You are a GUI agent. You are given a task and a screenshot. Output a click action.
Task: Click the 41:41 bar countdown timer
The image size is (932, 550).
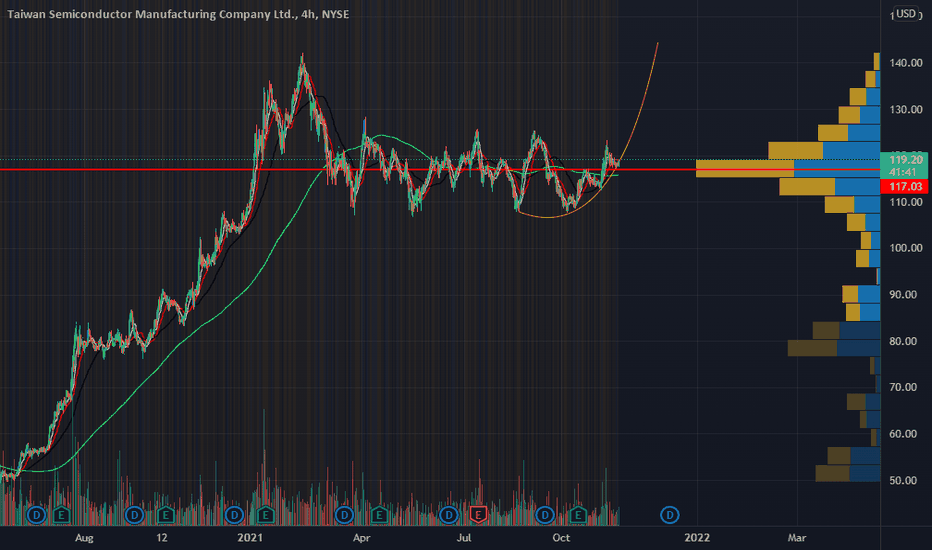(904, 172)
